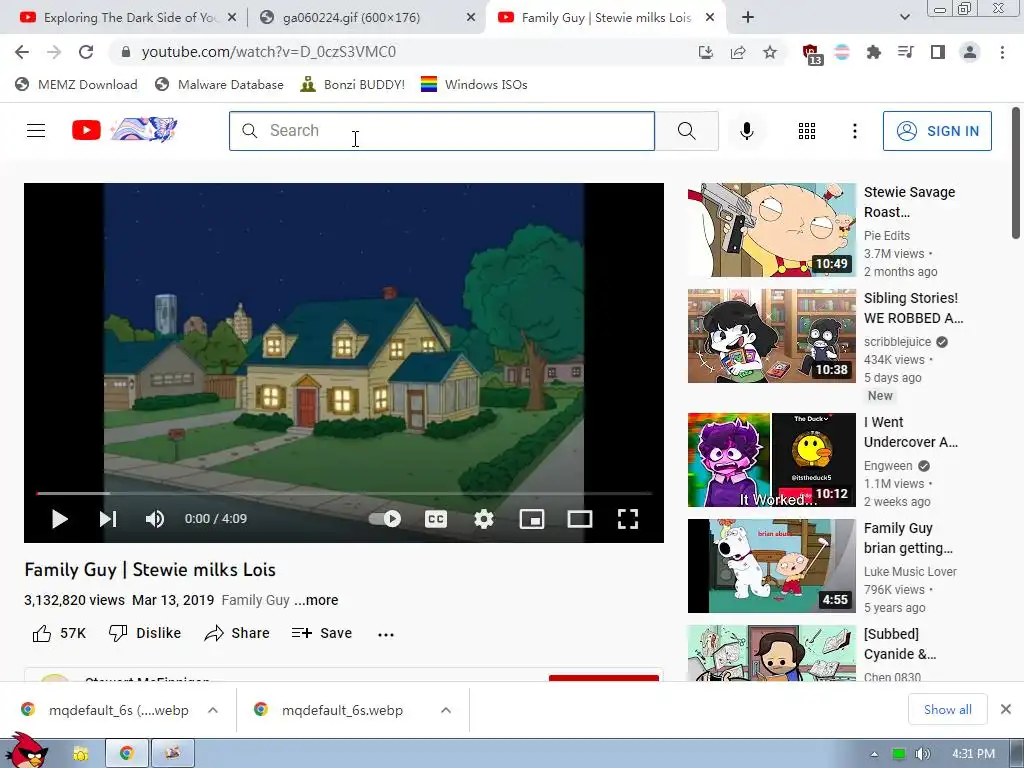Open the tab search chevron
Viewport: 1024px width, 768px height.
904,17
